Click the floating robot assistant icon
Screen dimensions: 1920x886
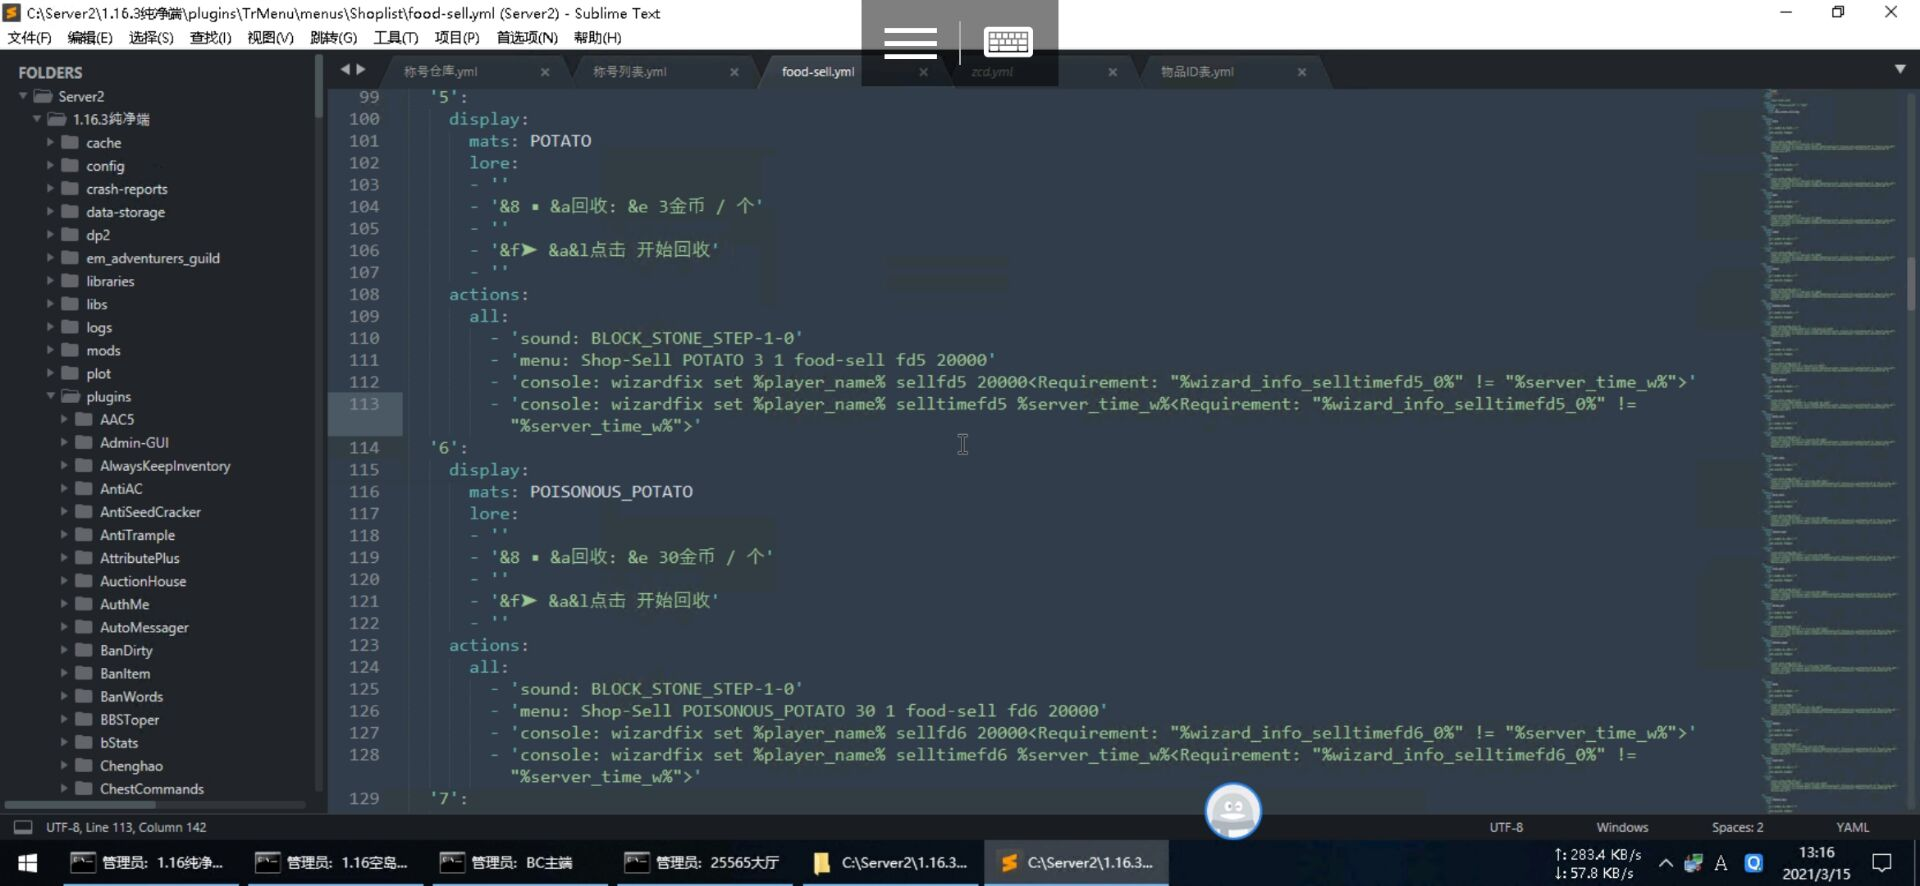pos(1232,811)
